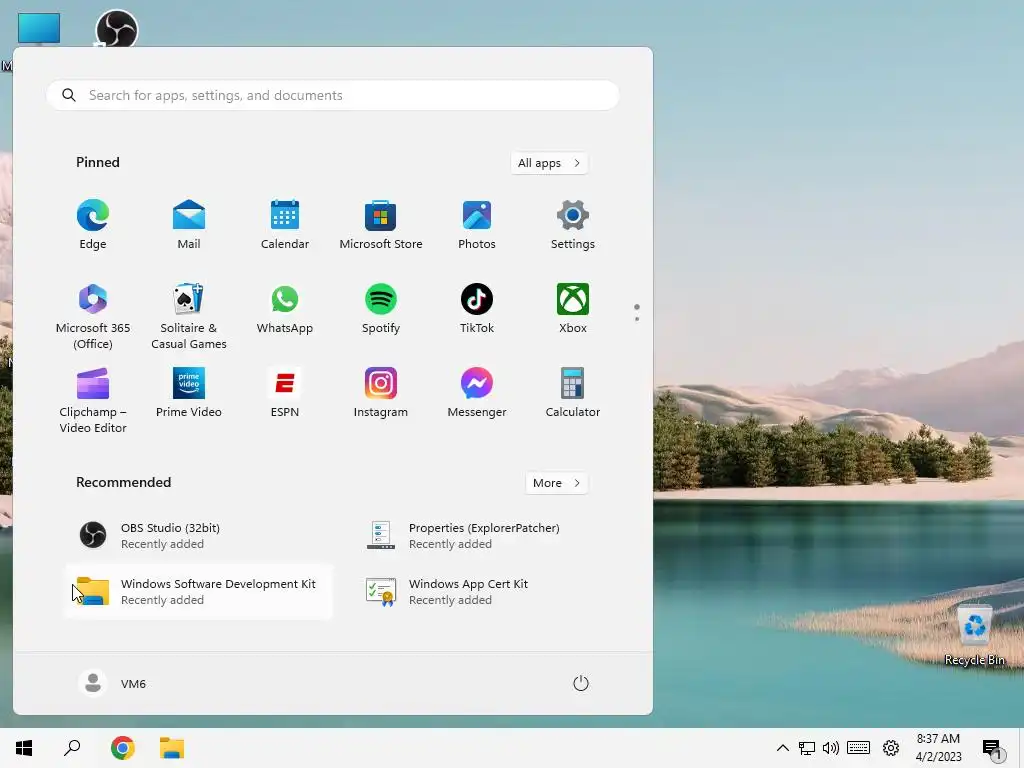Focus the search apps, settings, documents field
This screenshot has height=768, width=1024.
click(x=332, y=95)
